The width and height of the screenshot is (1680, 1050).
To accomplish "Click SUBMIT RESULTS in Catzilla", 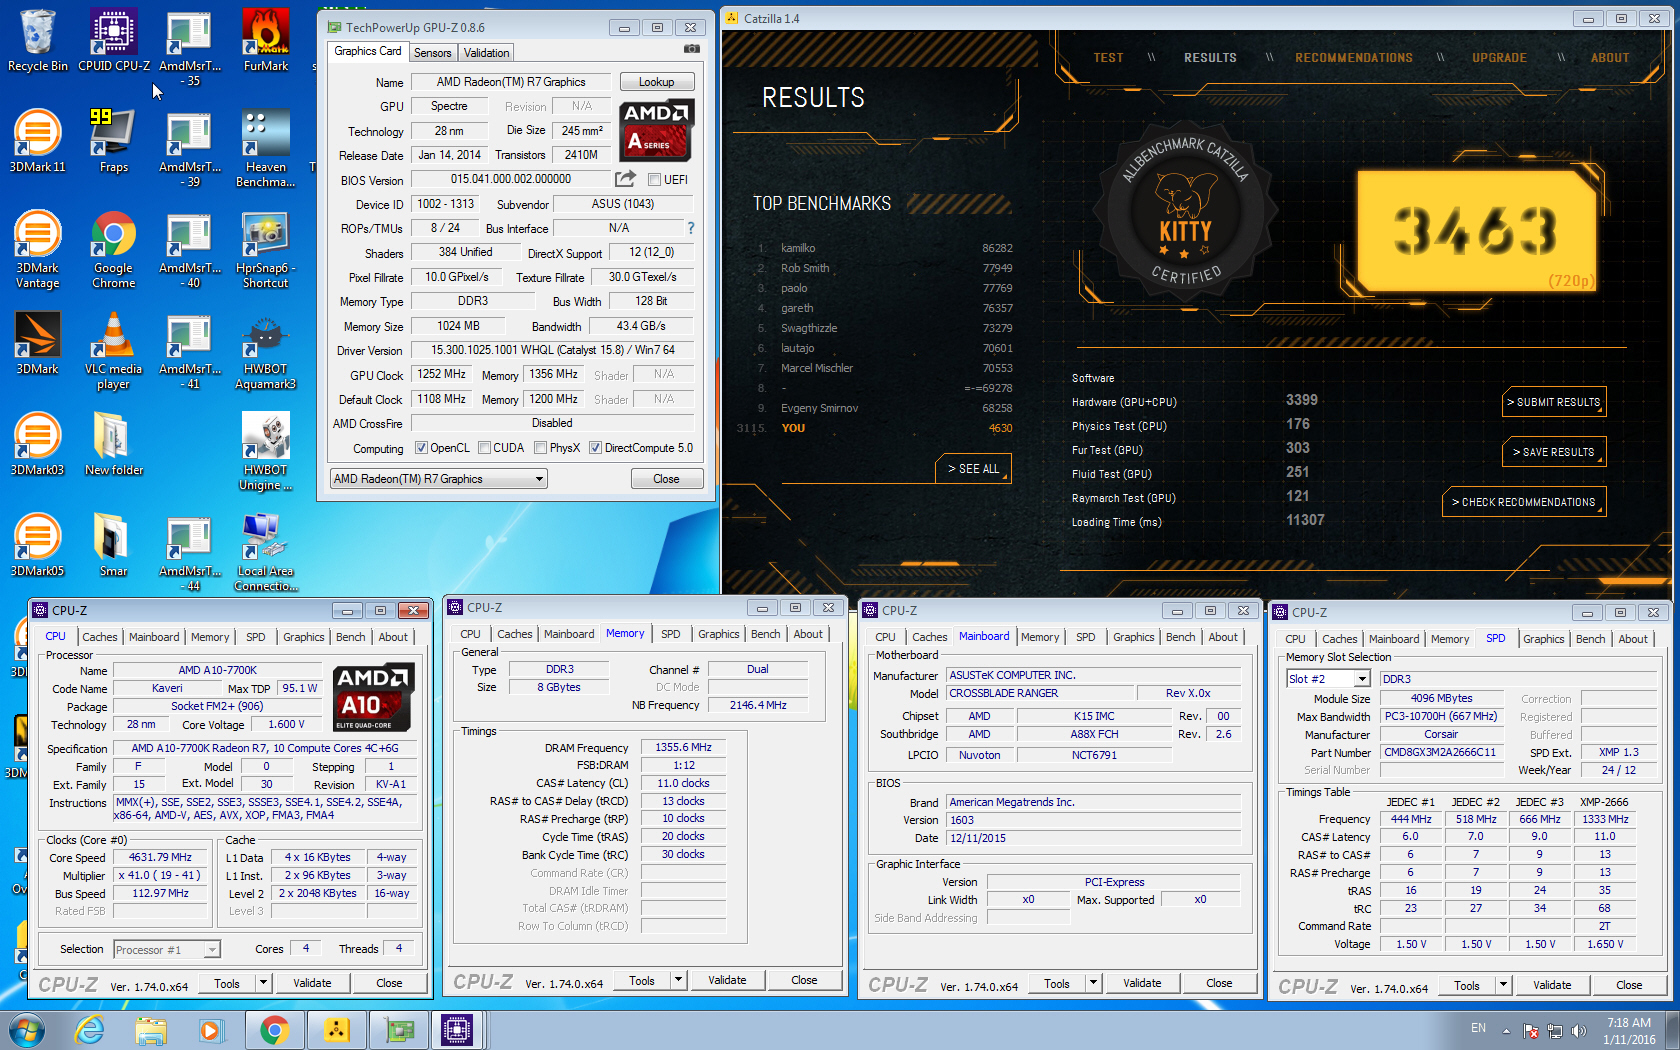I will pos(1554,402).
